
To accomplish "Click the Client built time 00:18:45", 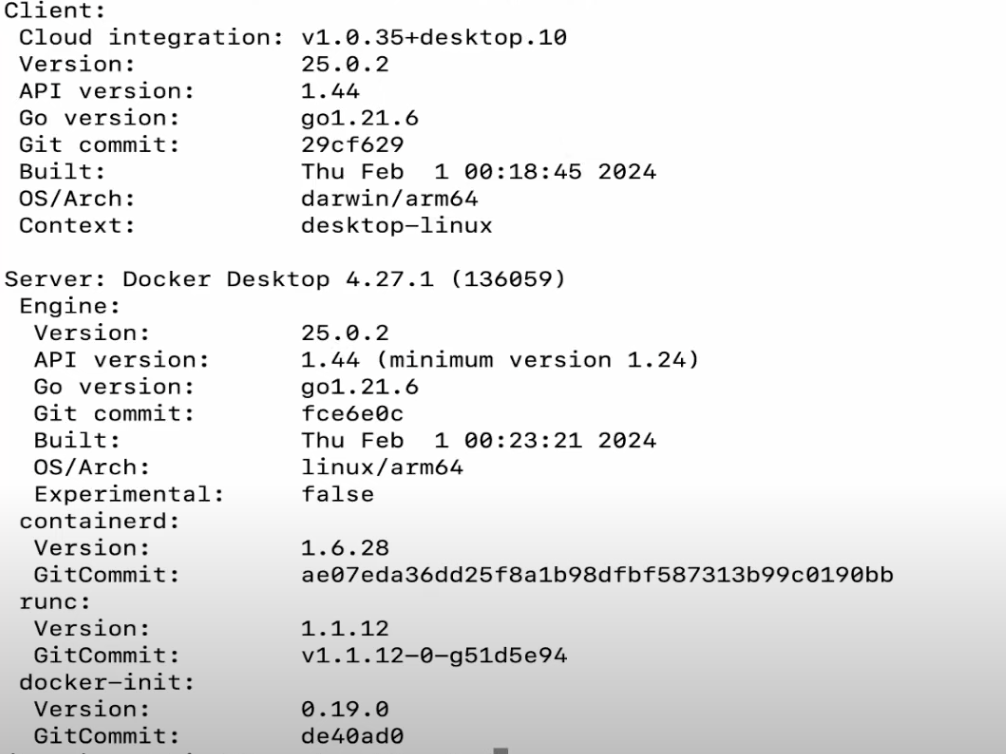I will pyautogui.click(x=522, y=172).
